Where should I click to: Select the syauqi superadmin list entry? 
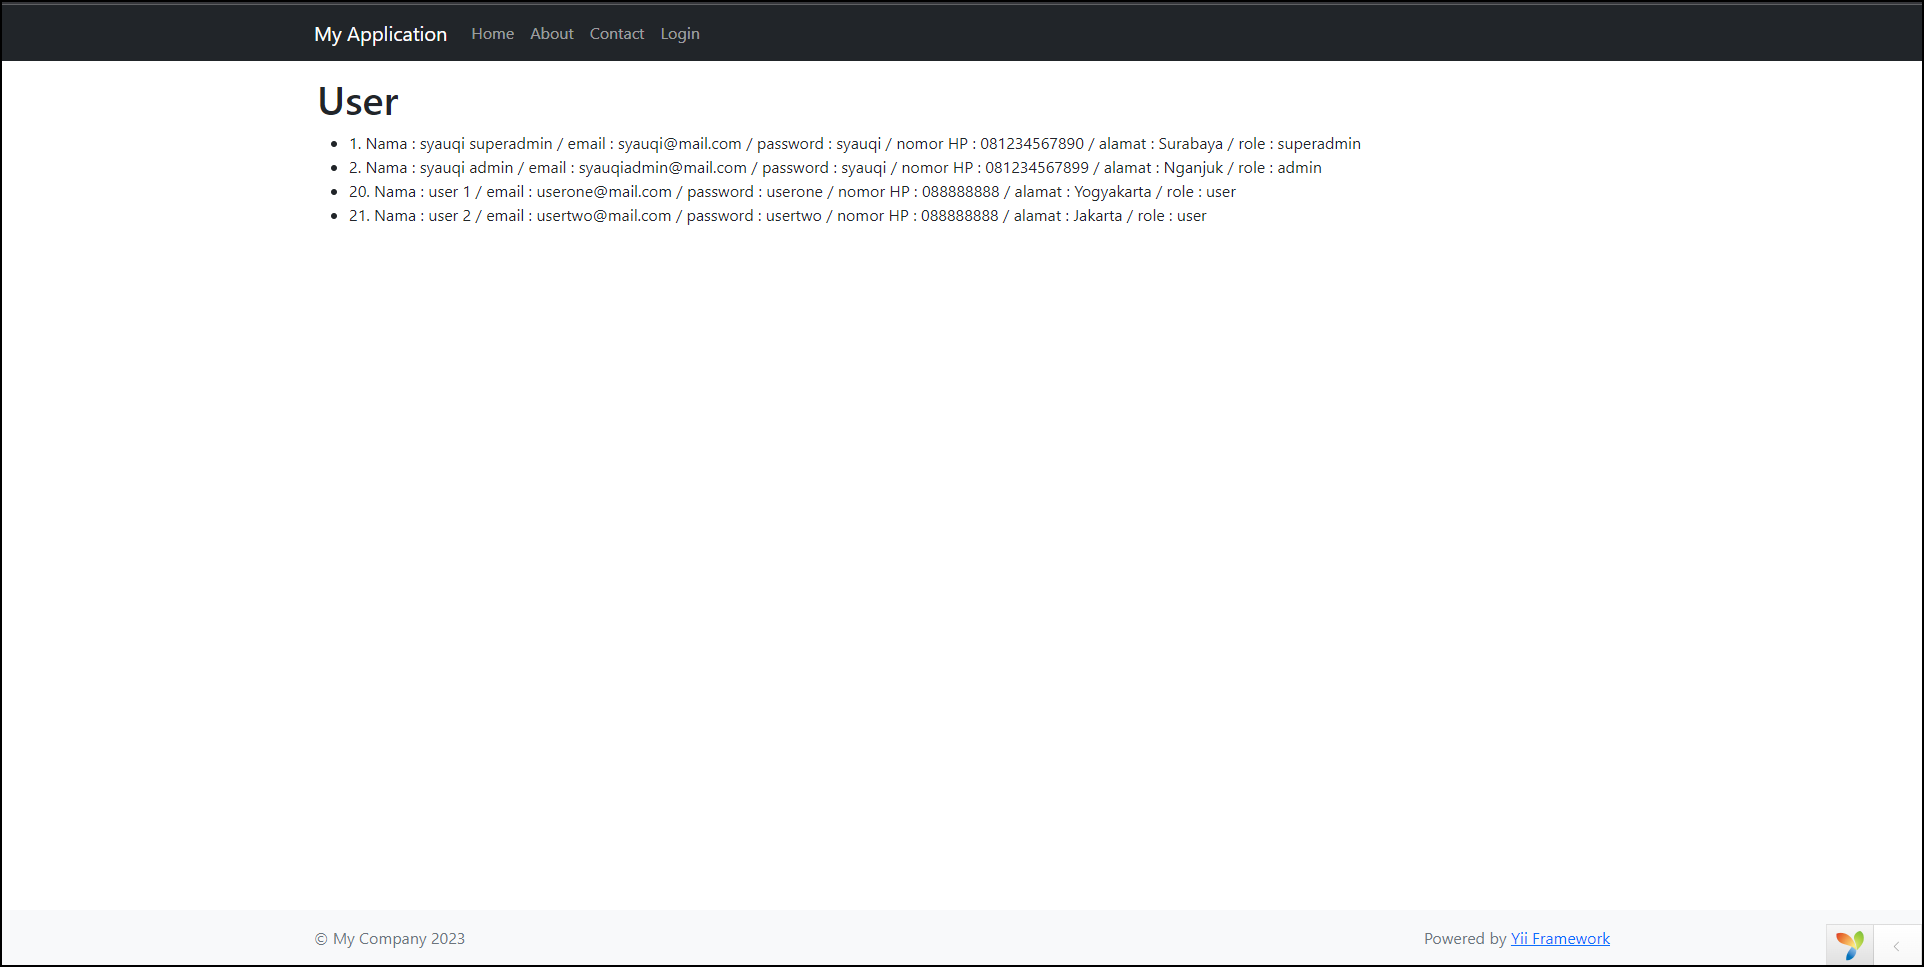(855, 143)
